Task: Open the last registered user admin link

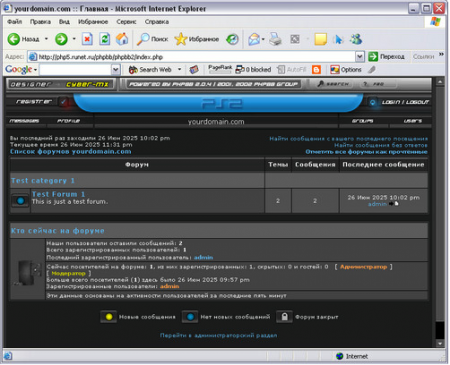Action: pos(203,257)
